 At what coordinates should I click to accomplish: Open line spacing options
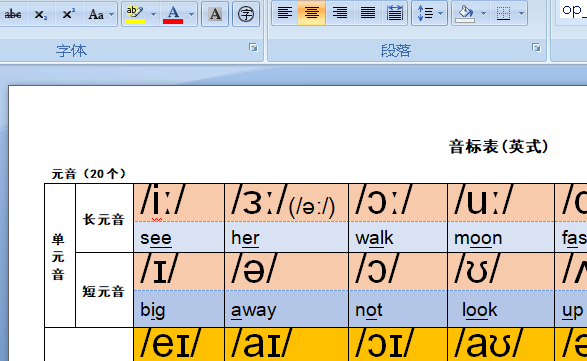pos(425,13)
